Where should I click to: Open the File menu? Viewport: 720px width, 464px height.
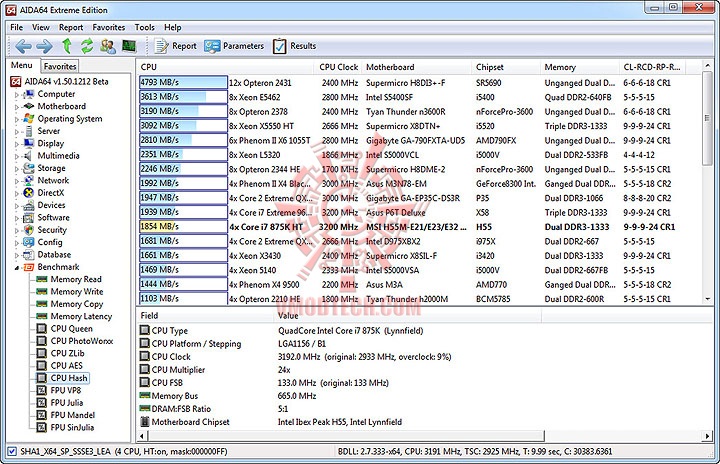(17, 28)
